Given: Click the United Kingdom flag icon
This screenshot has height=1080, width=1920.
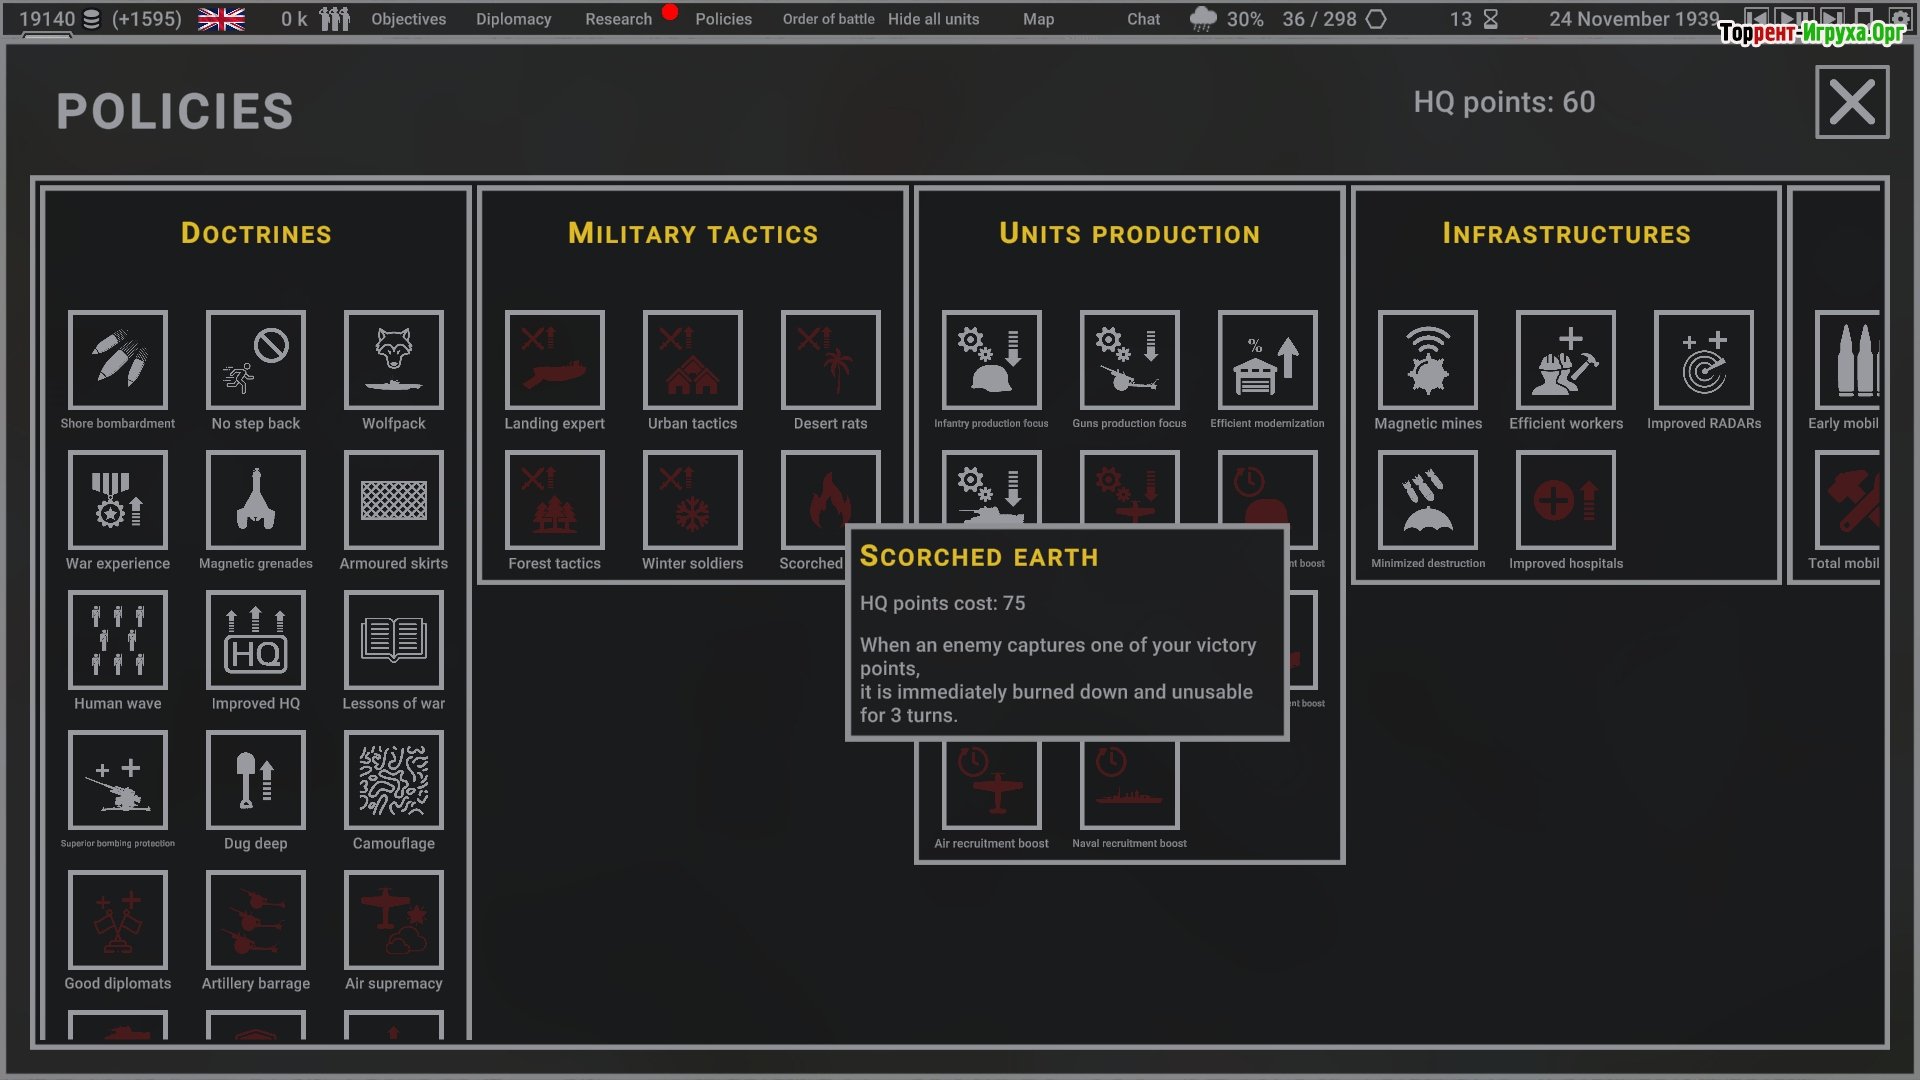Looking at the screenshot, I should click(221, 19).
